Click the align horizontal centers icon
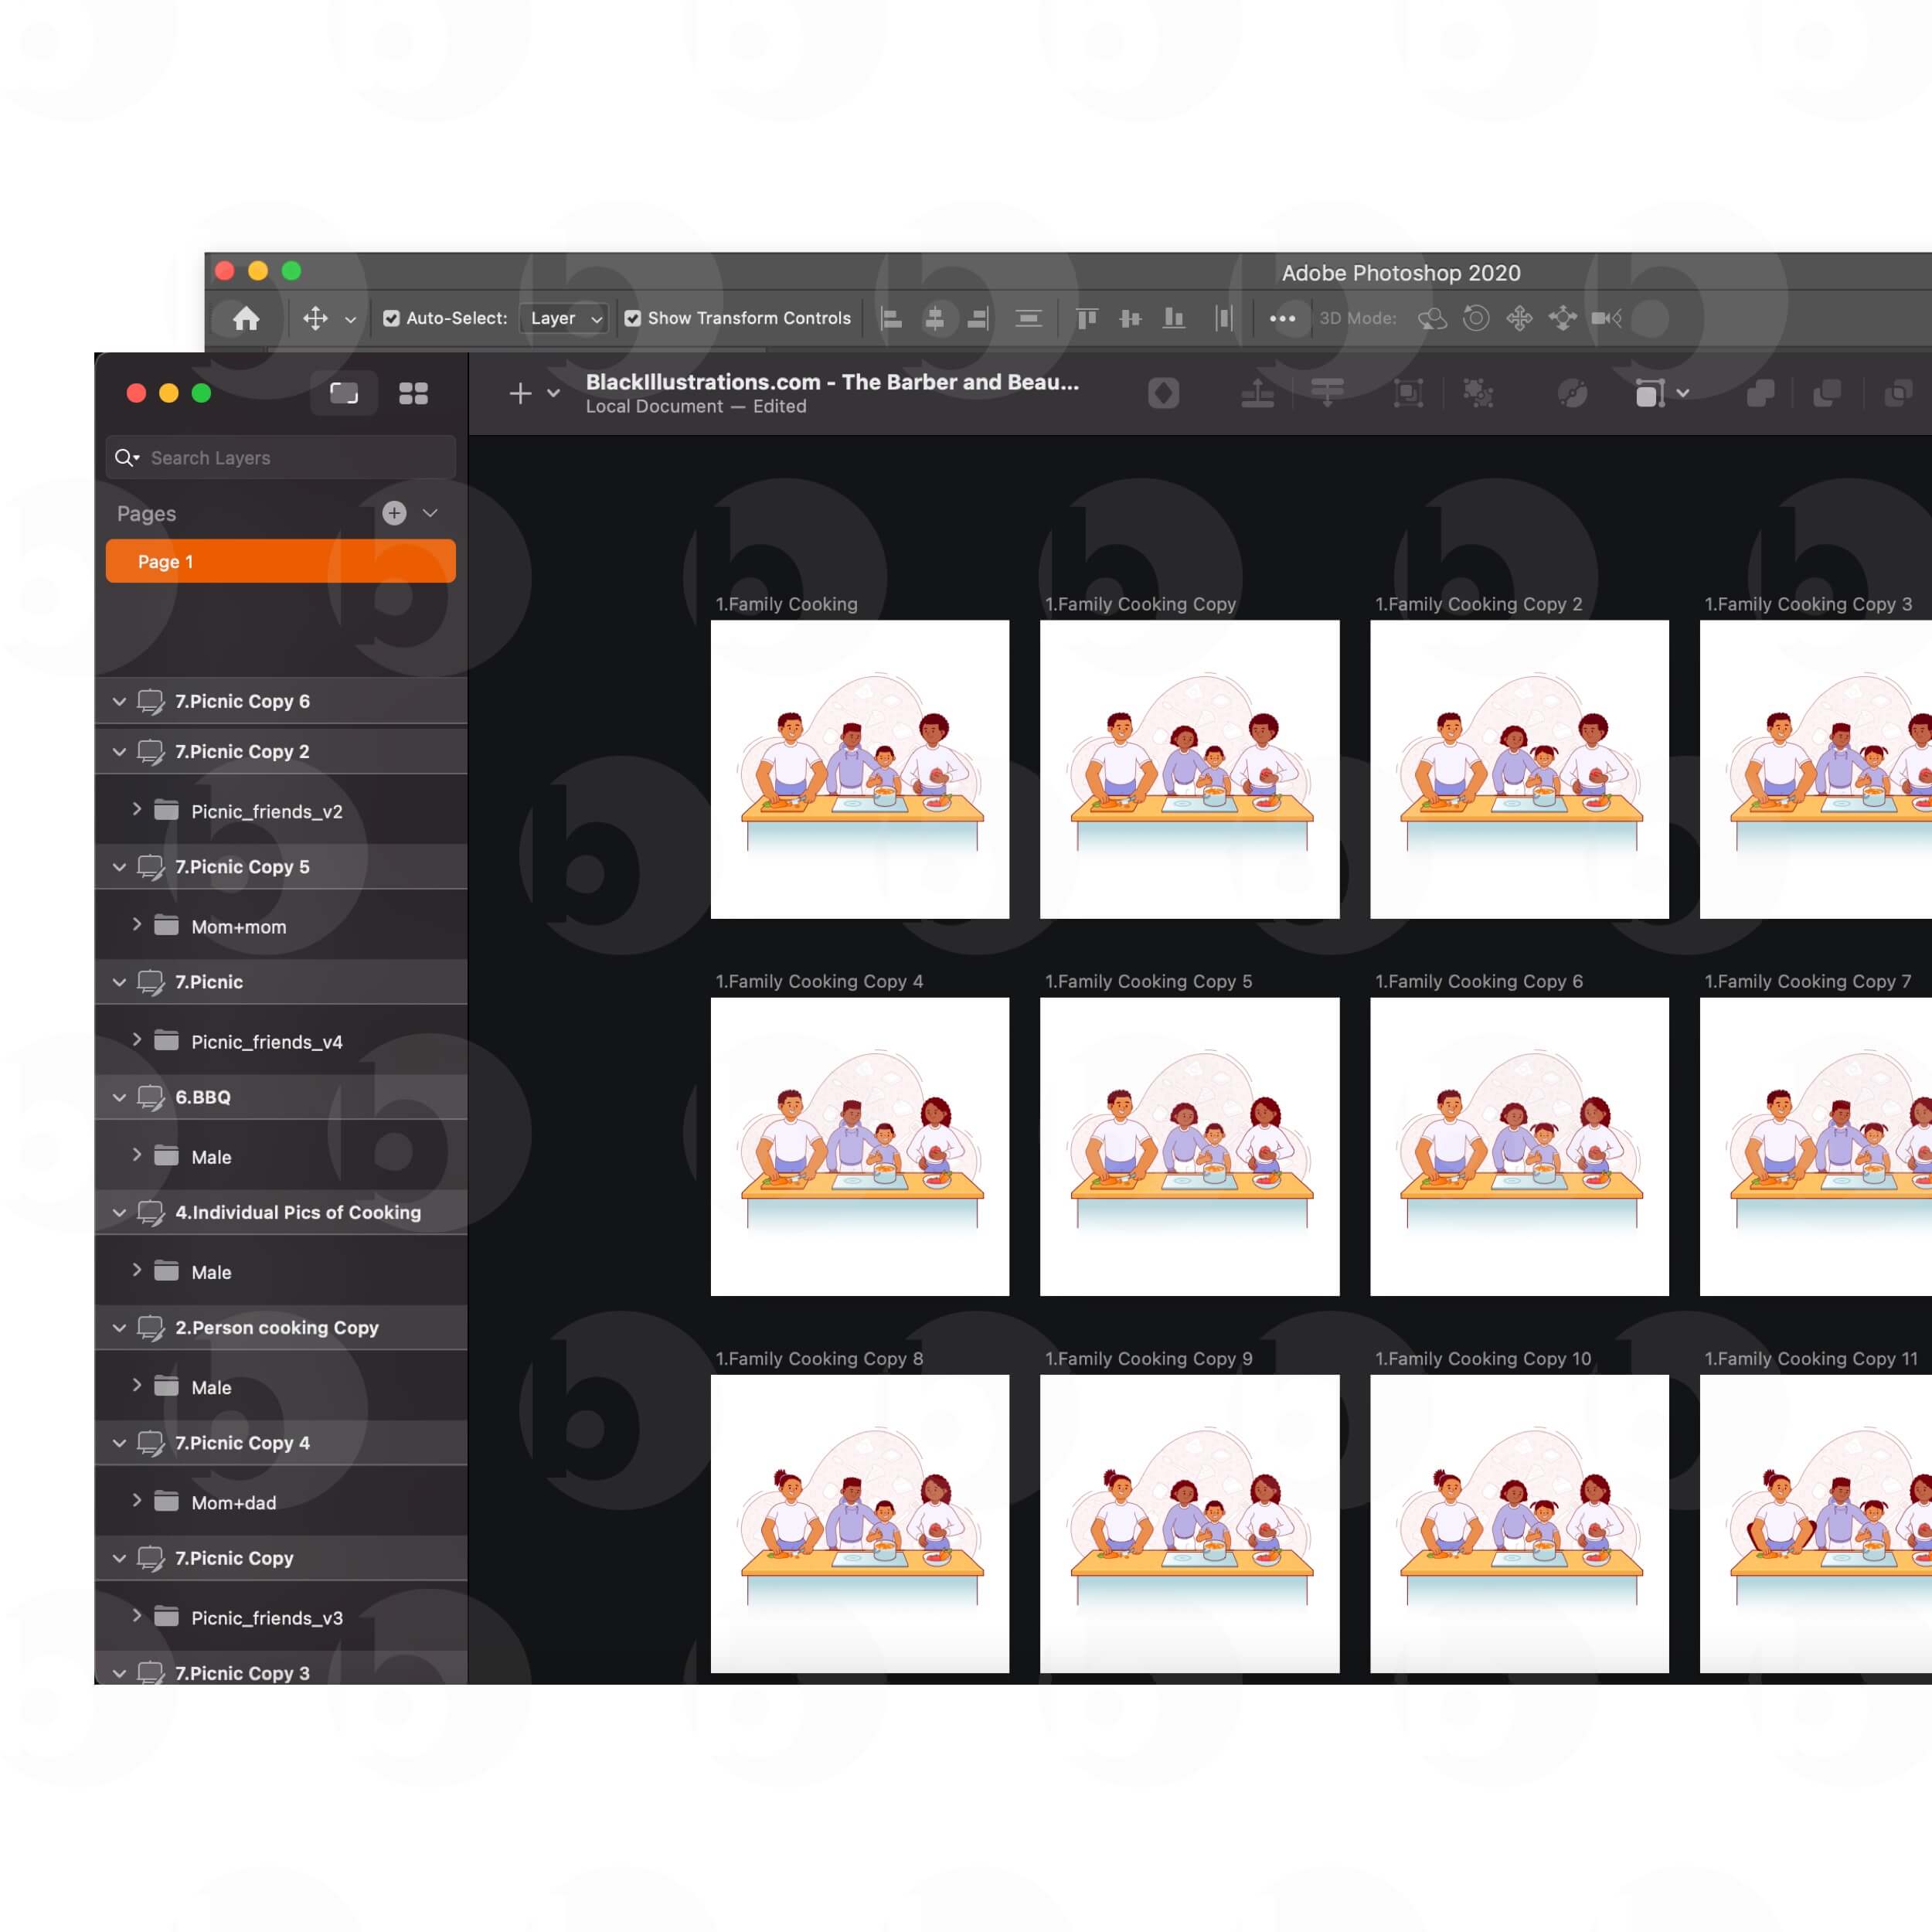This screenshot has width=1932, height=1932. coord(934,318)
